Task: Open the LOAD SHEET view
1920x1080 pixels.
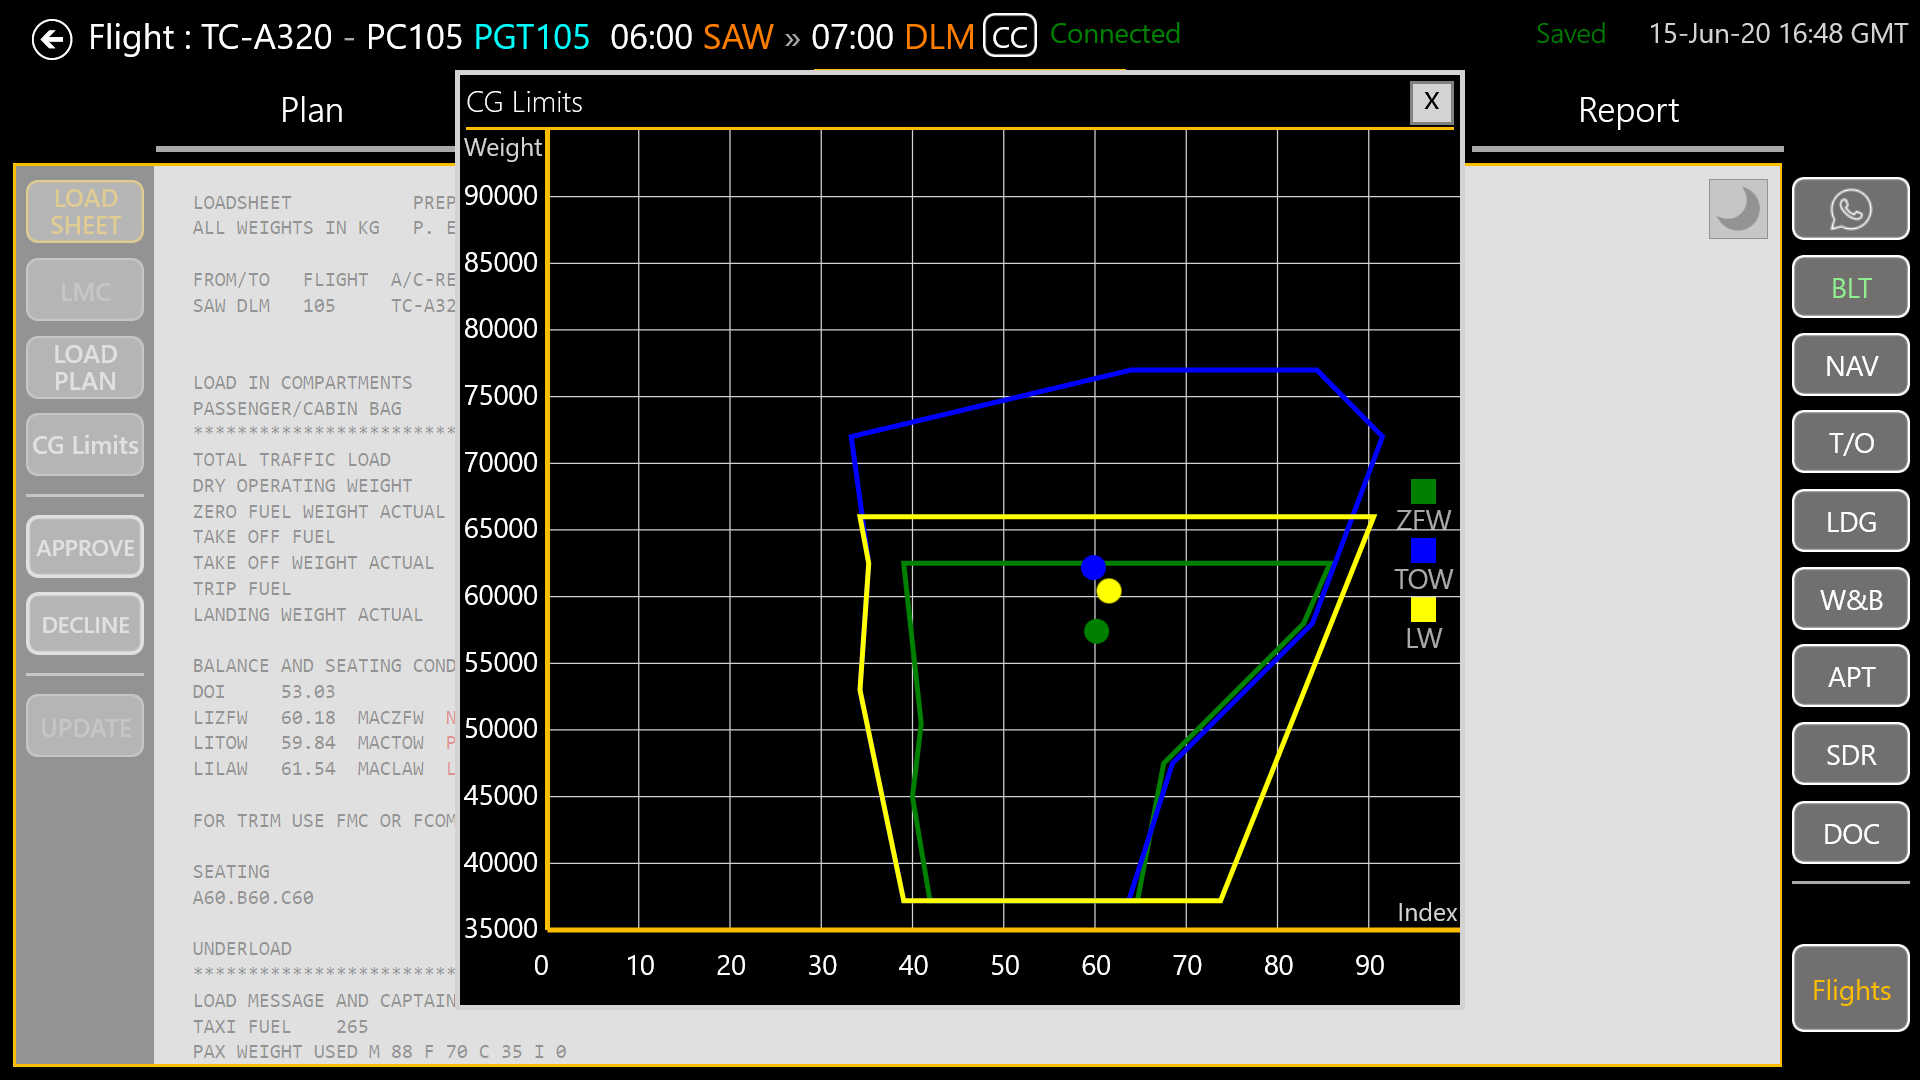Action: 85,212
